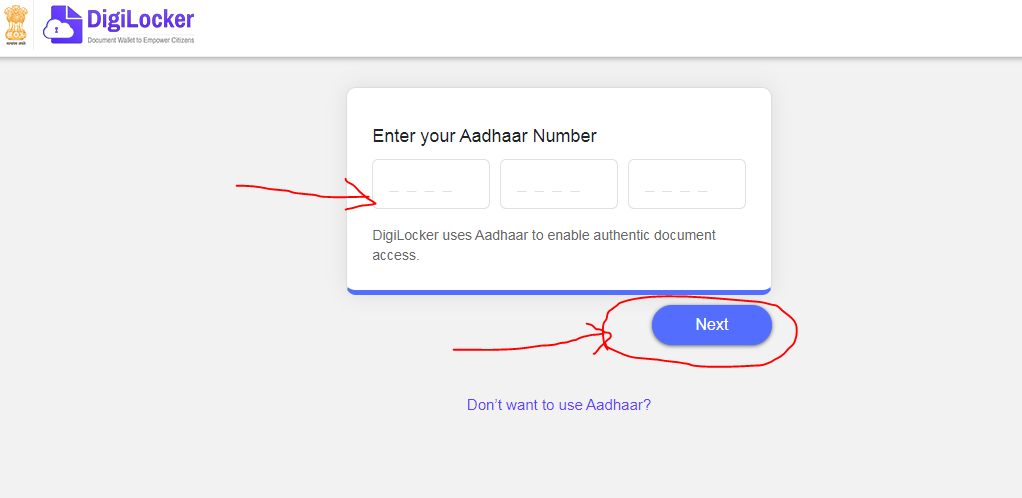1022x498 pixels.
Task: Click the 'Document Wallet to Empower Citizens' tagline
Action: pyautogui.click(x=141, y=40)
